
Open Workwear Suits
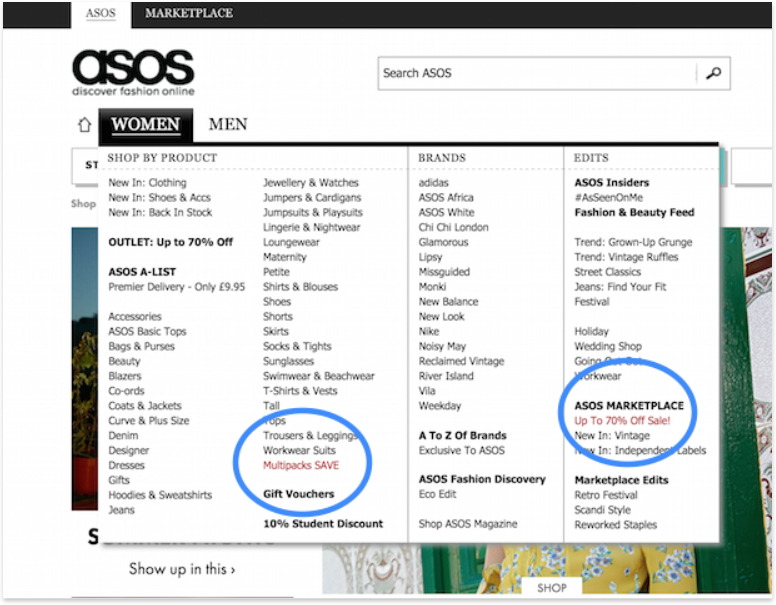coord(299,450)
